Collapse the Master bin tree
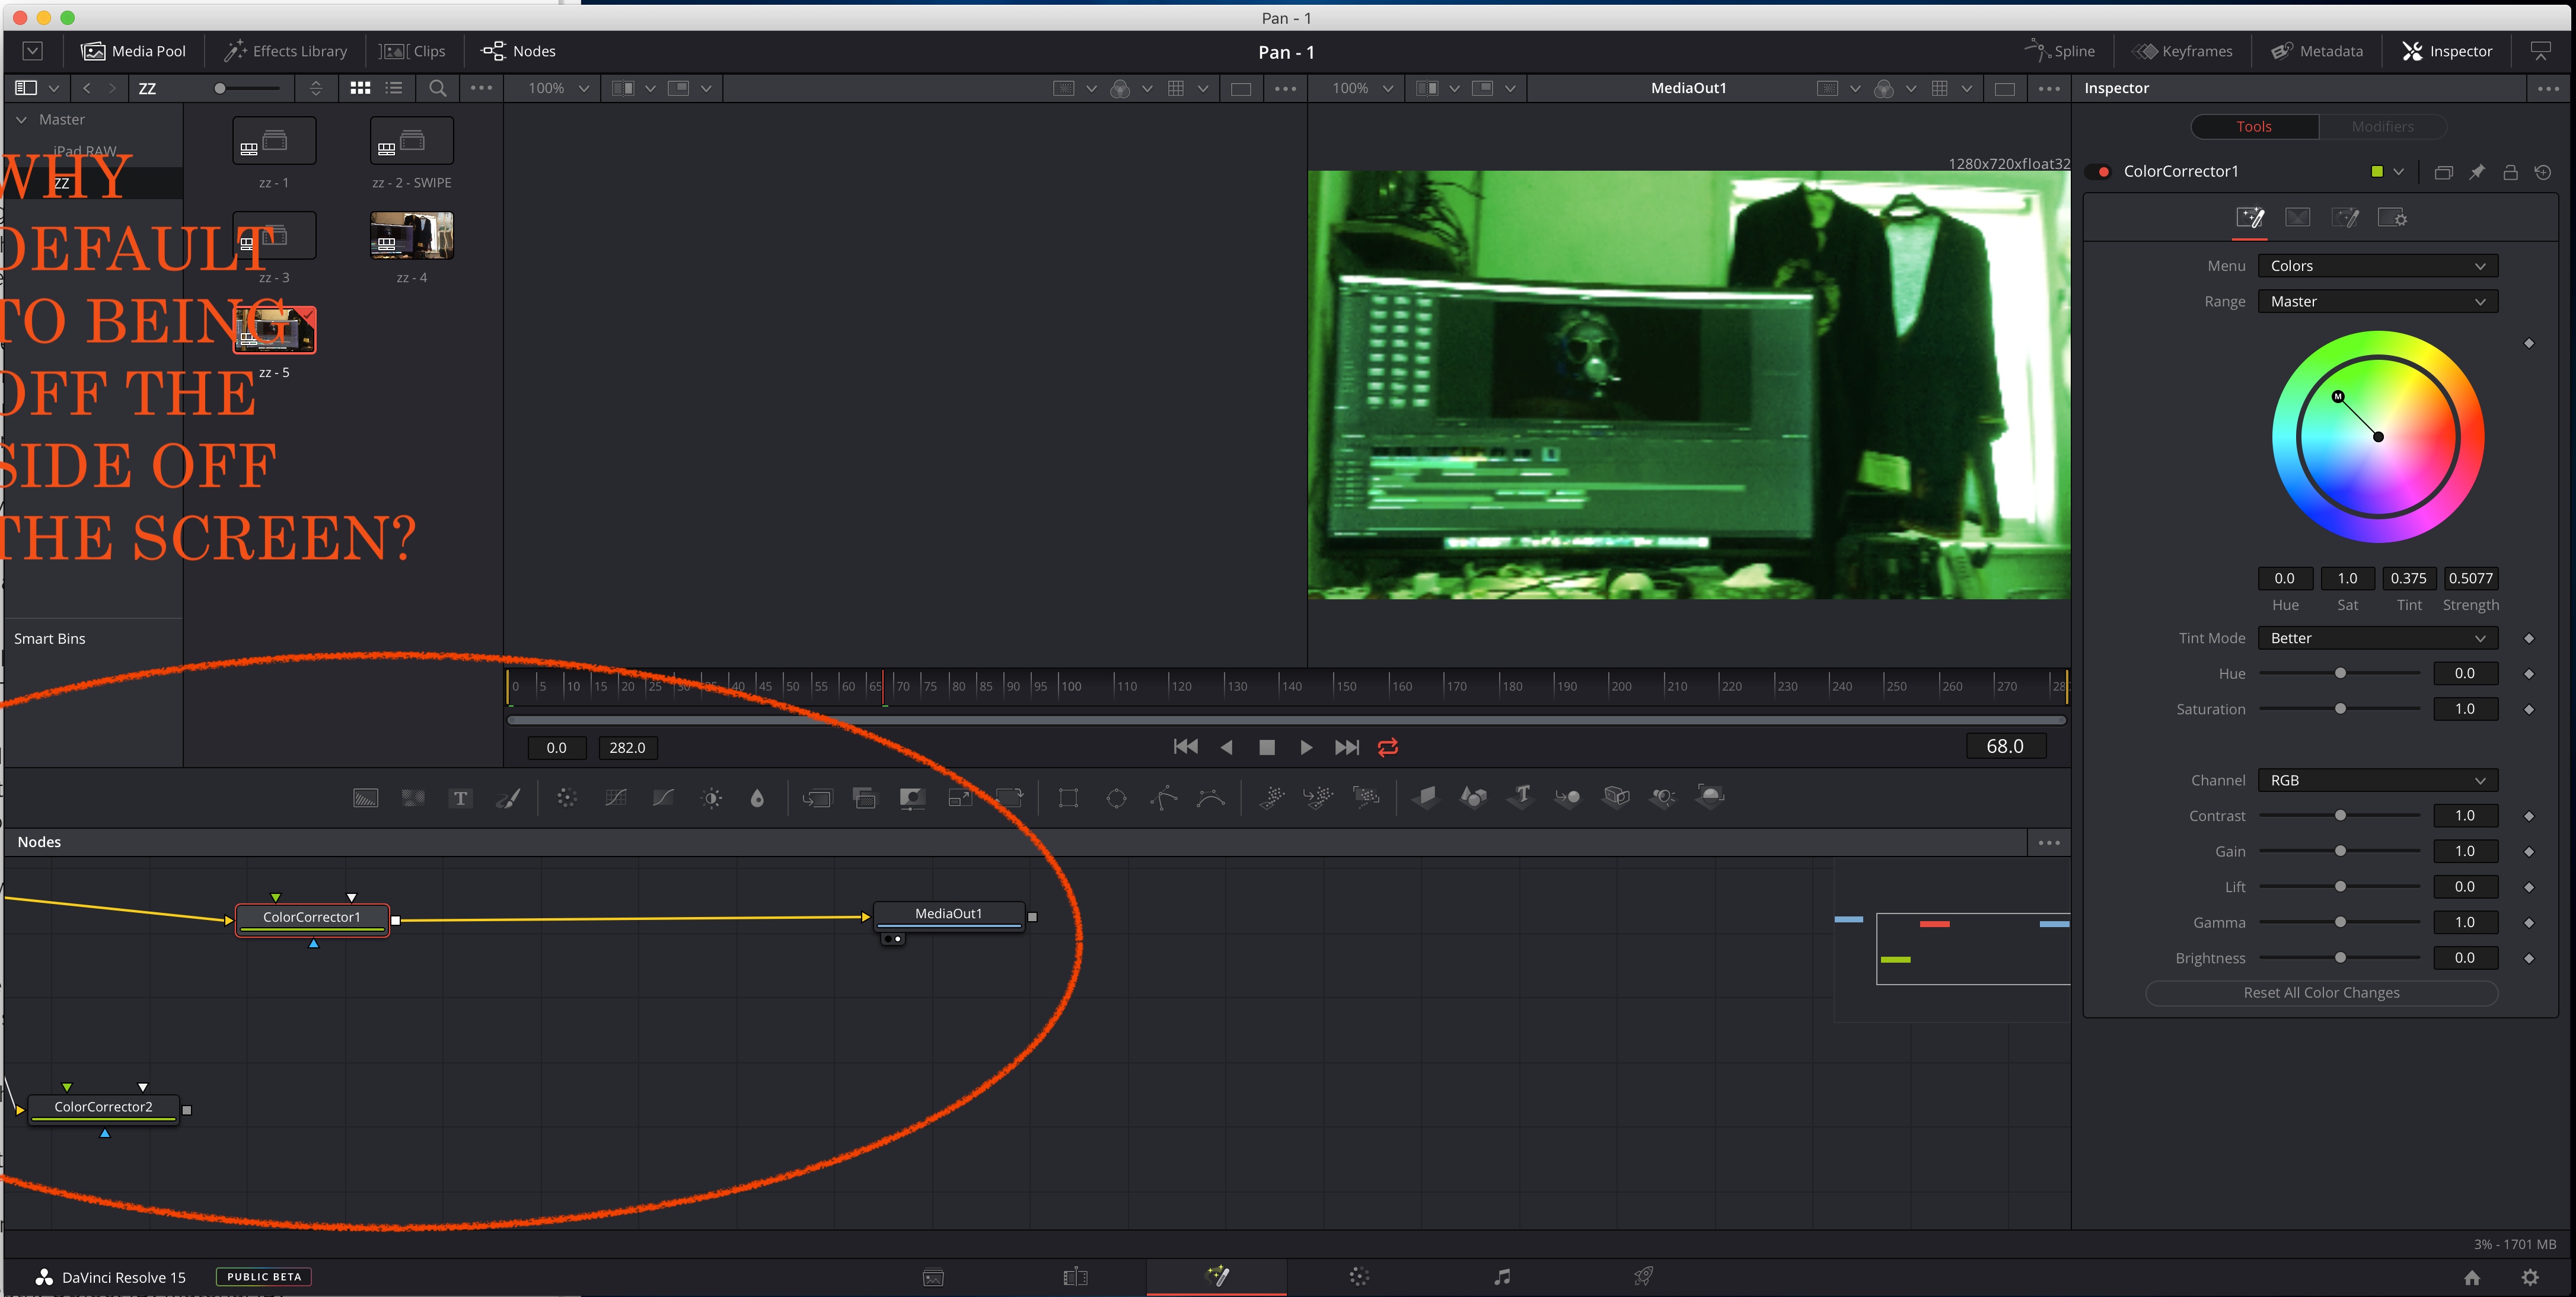Viewport: 2576px width, 1297px height. click(21, 120)
